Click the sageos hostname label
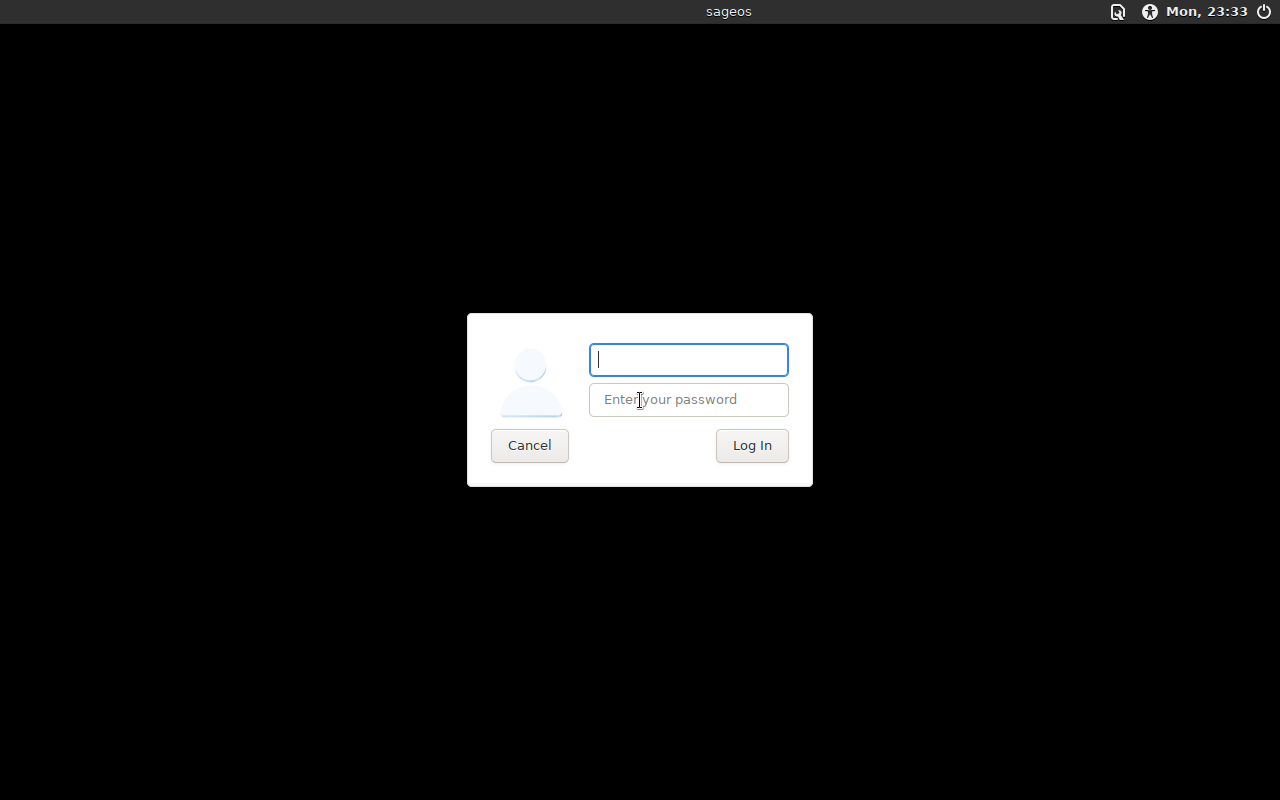The height and width of the screenshot is (800, 1280). coord(729,12)
